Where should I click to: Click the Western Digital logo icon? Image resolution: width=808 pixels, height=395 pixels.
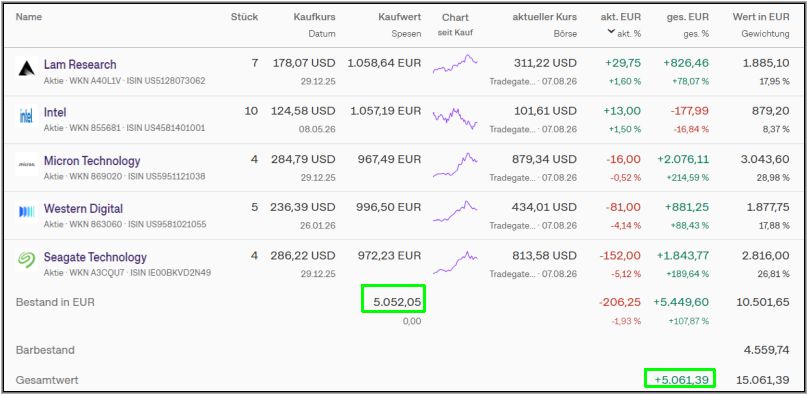coord(26,212)
